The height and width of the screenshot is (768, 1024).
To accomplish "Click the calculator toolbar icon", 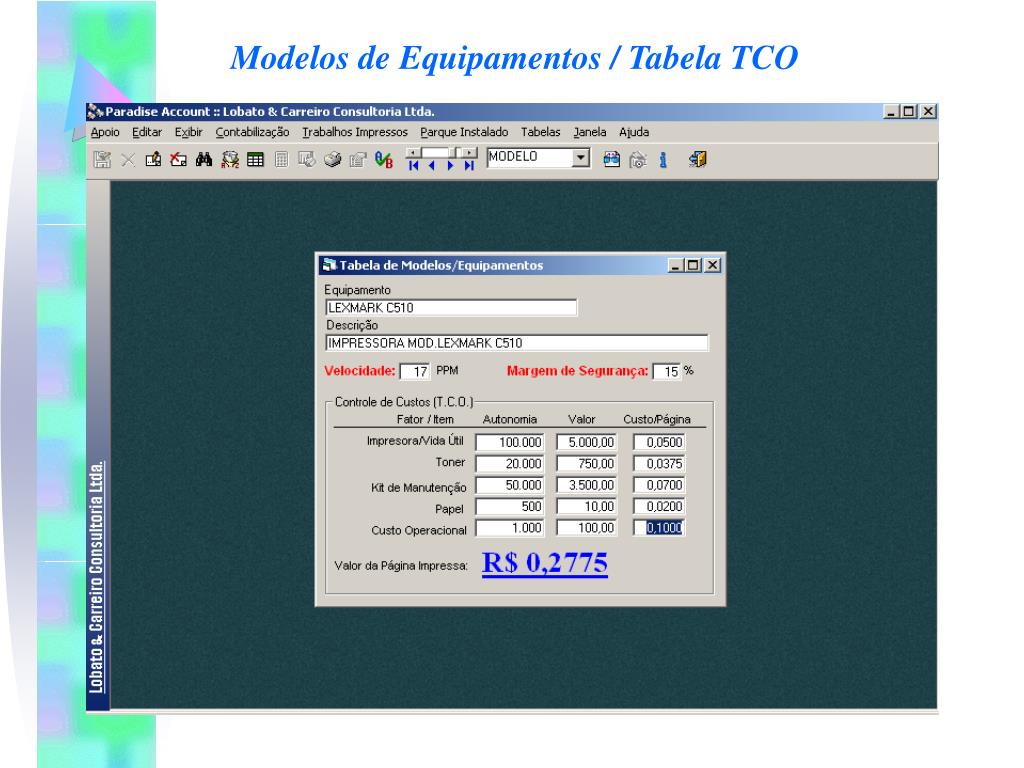I will tap(281, 159).
